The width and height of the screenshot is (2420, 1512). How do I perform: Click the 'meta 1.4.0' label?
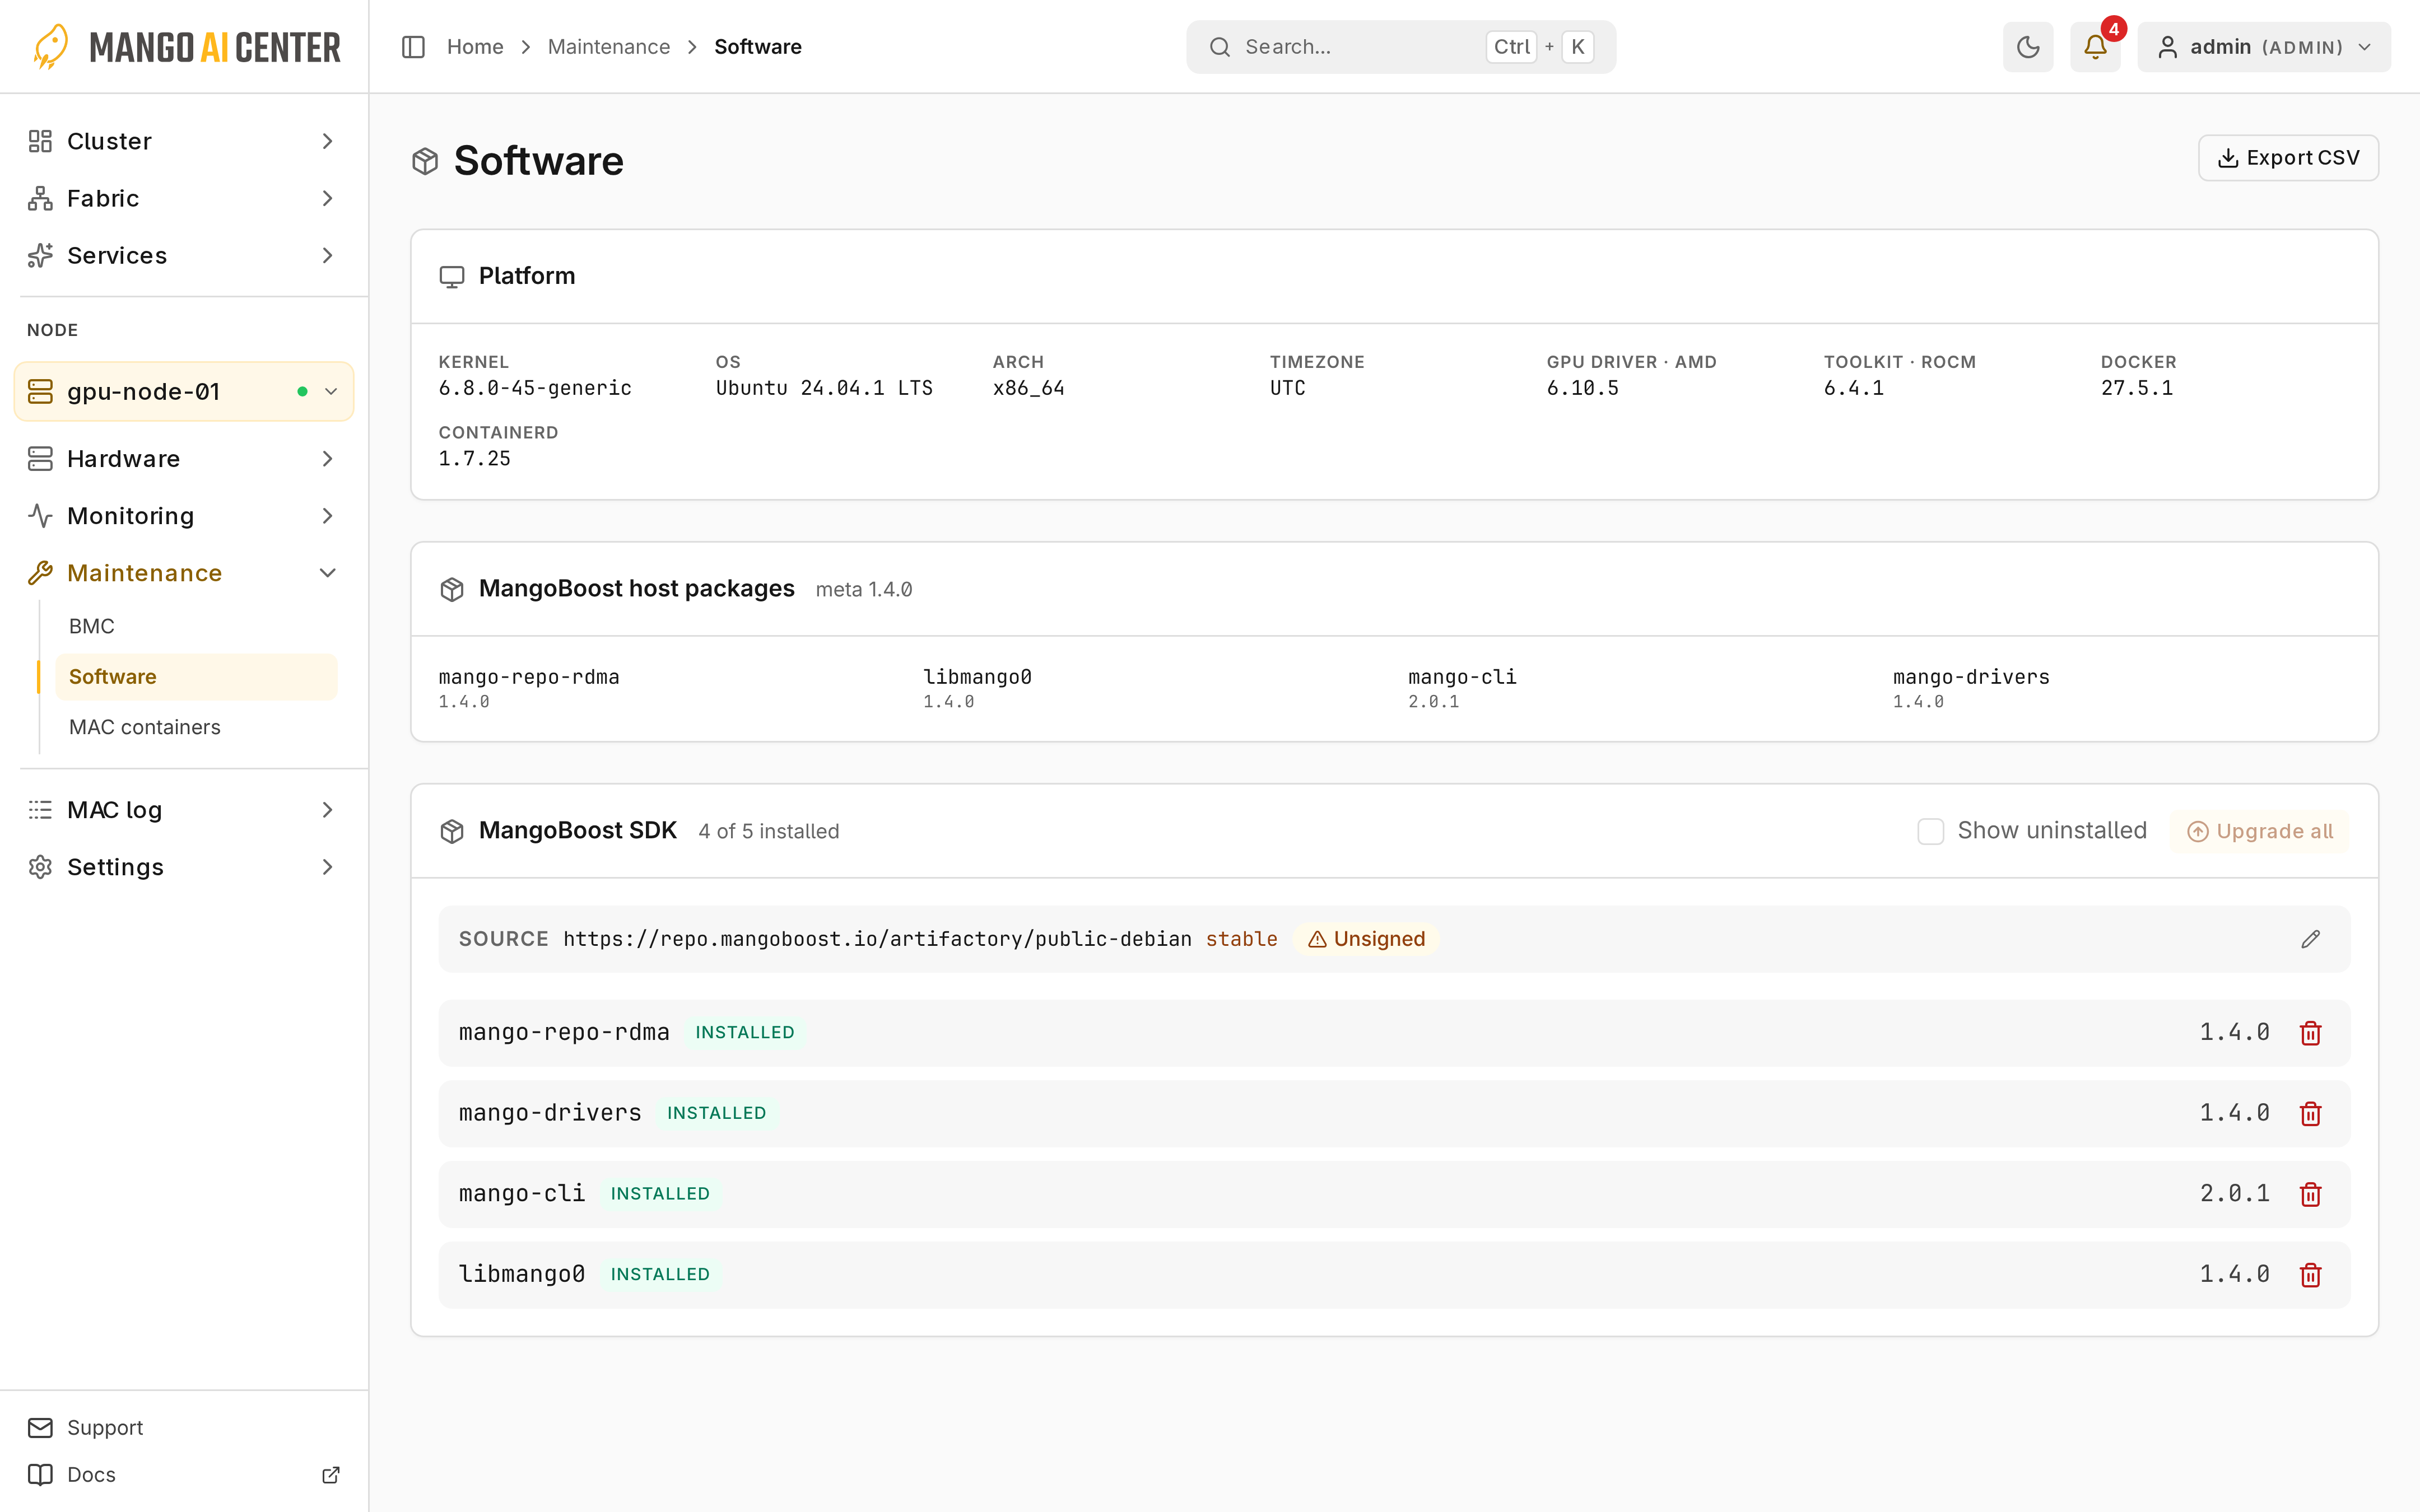pyautogui.click(x=864, y=589)
